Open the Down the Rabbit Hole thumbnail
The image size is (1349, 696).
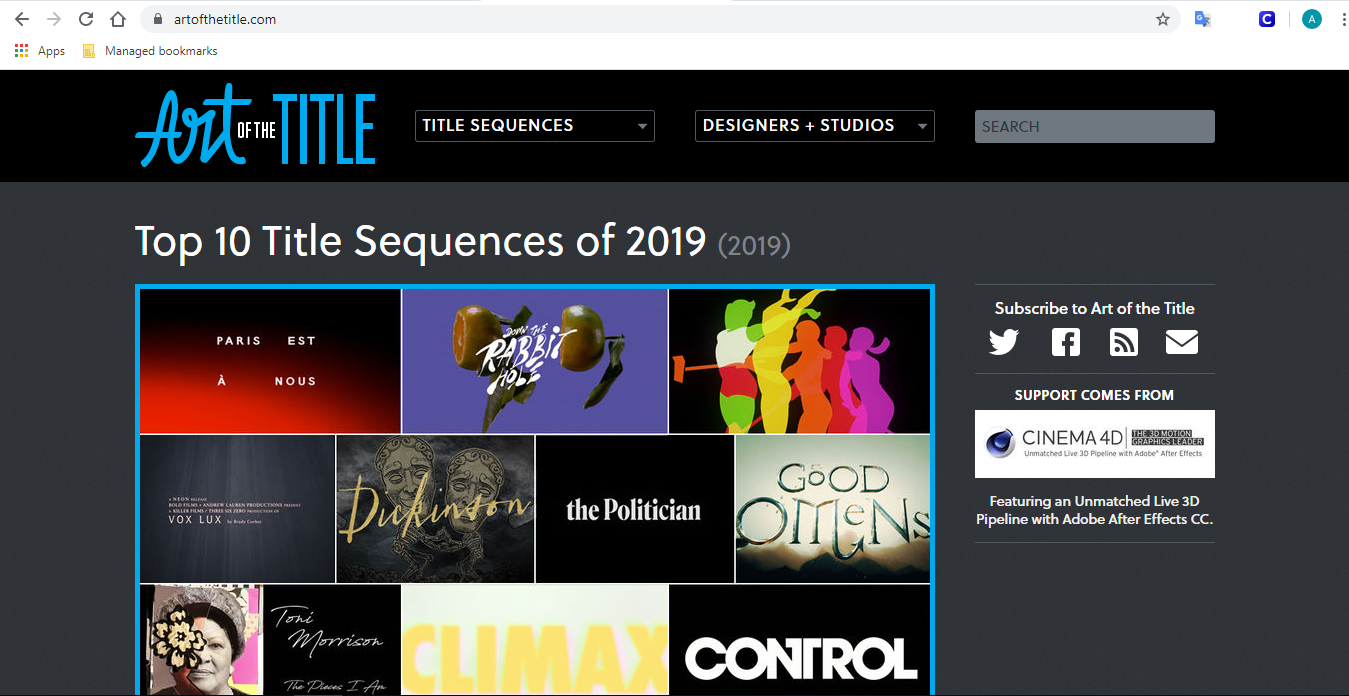(x=535, y=361)
